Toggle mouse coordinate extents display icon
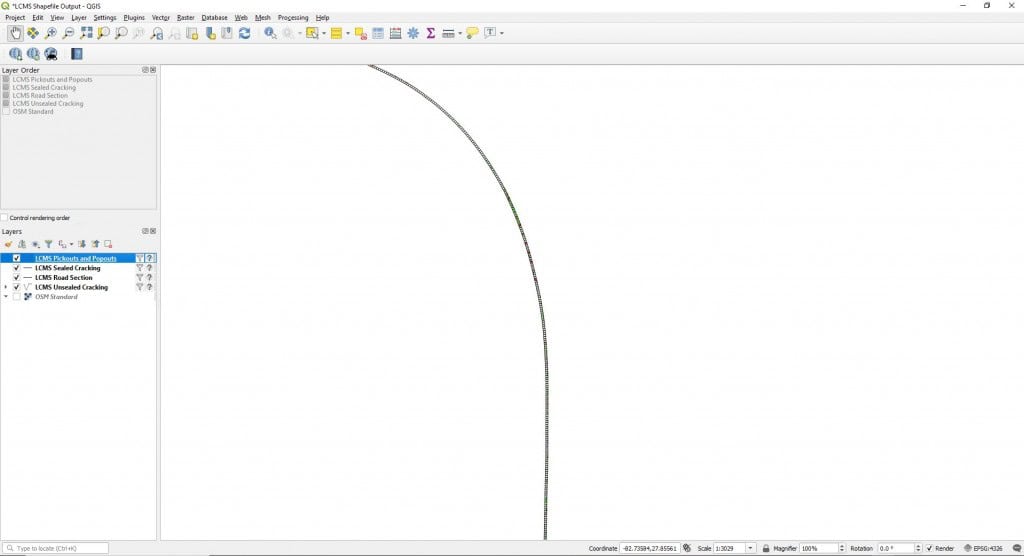 pyautogui.click(x=687, y=548)
